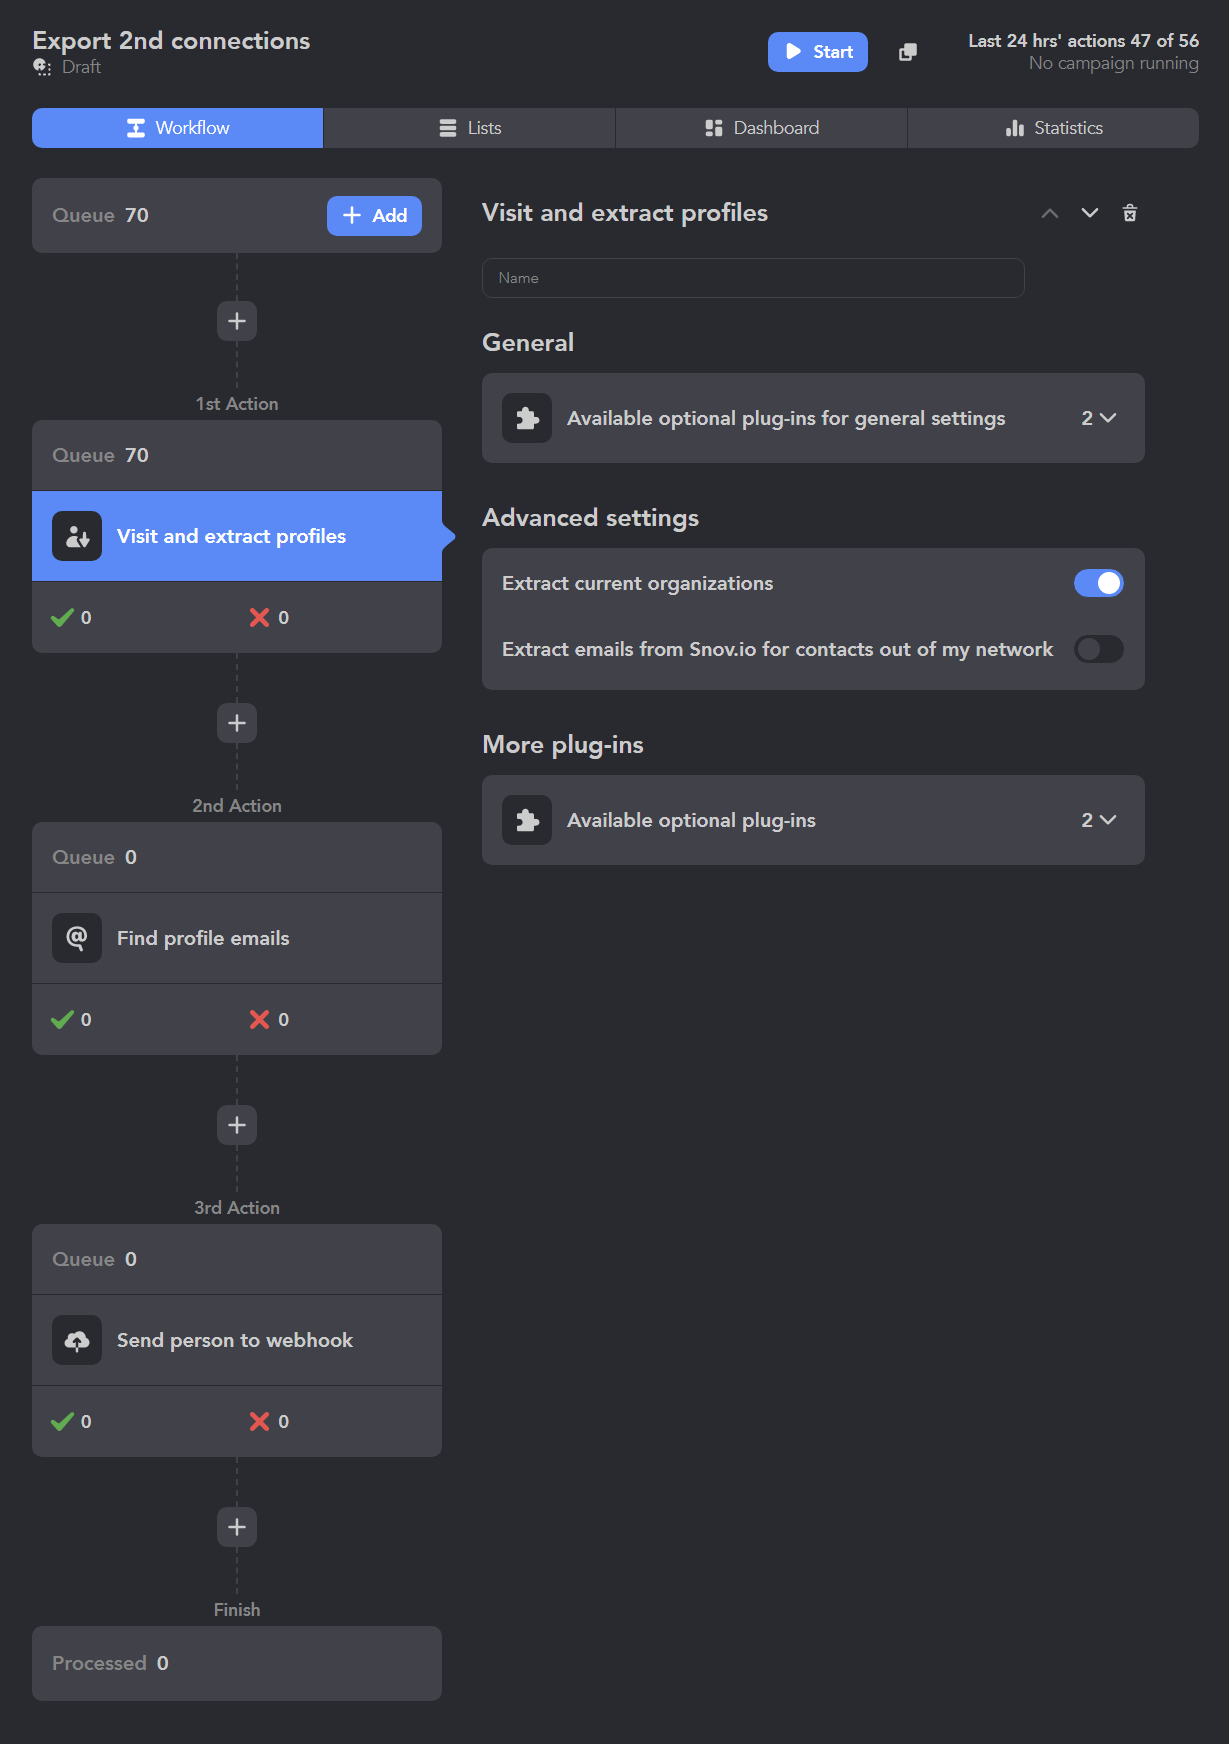Start the campaign
The height and width of the screenshot is (1744, 1229).
(x=818, y=52)
